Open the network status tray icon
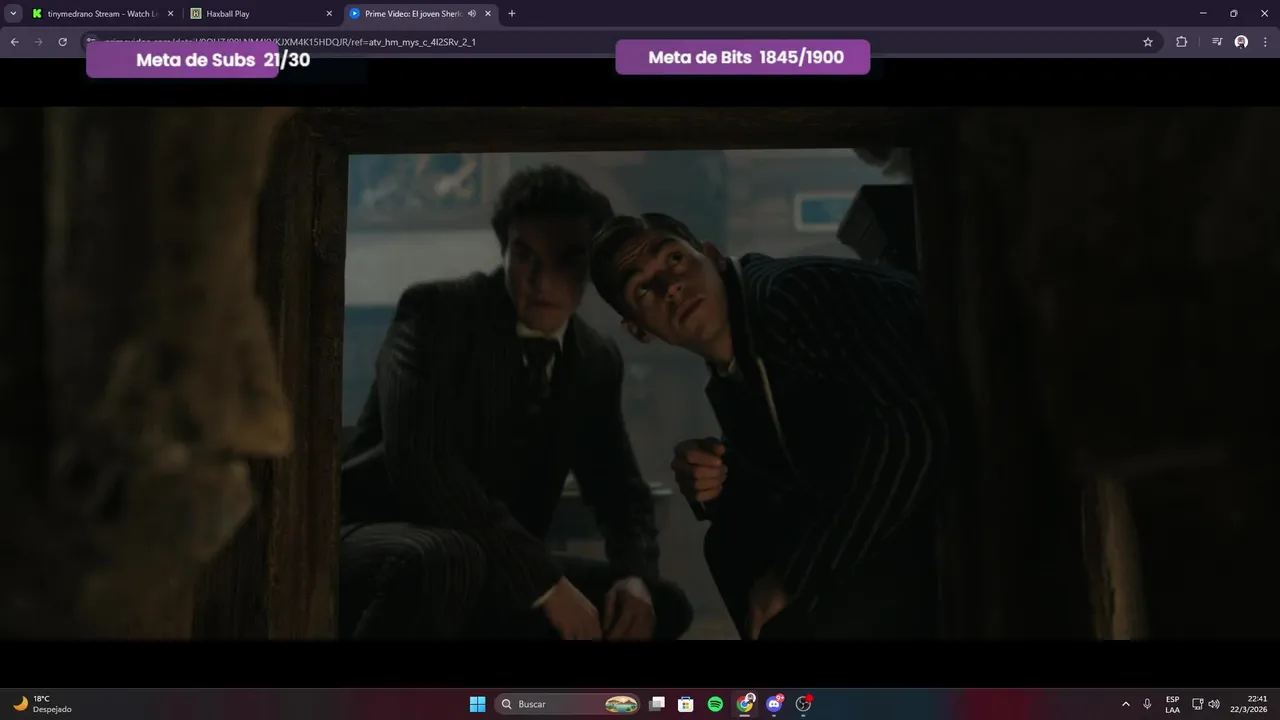Image resolution: width=1280 pixels, height=720 pixels. click(1197, 704)
